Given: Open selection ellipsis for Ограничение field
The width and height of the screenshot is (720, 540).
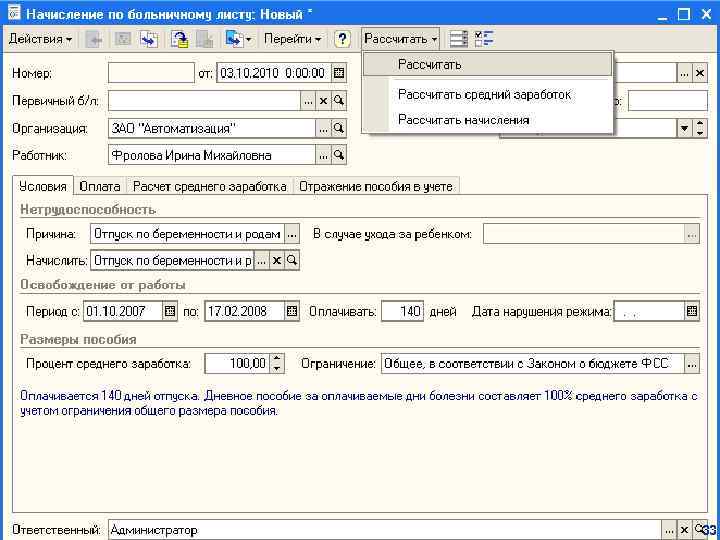Looking at the screenshot, I should pyautogui.click(x=692, y=364).
